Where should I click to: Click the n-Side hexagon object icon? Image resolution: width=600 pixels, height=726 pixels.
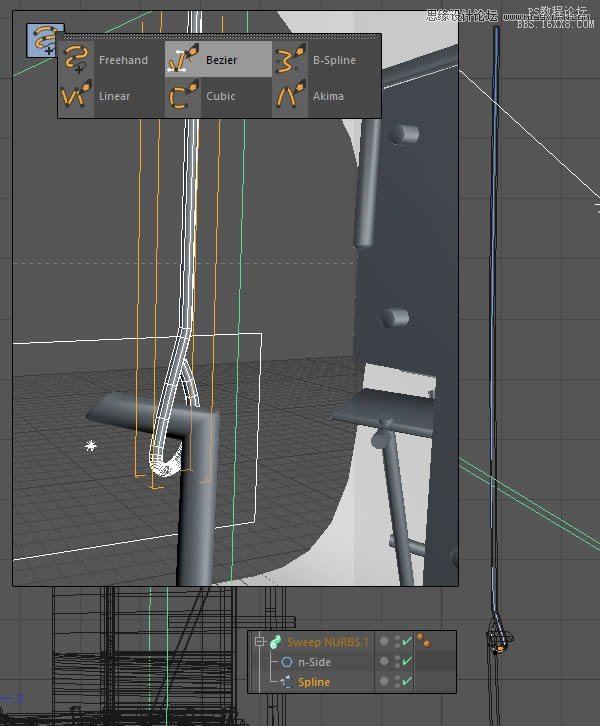tap(287, 662)
